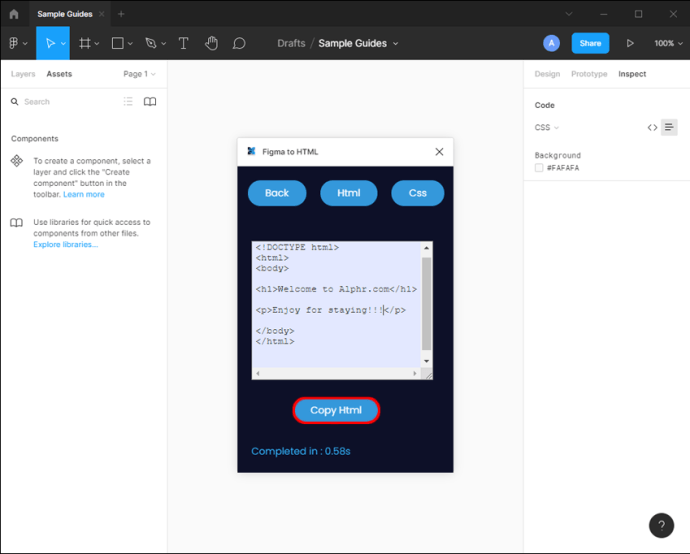Screen dimensions: 690x554
Task: Open Sample Guides file name dropdown
Action: [x=396, y=44]
